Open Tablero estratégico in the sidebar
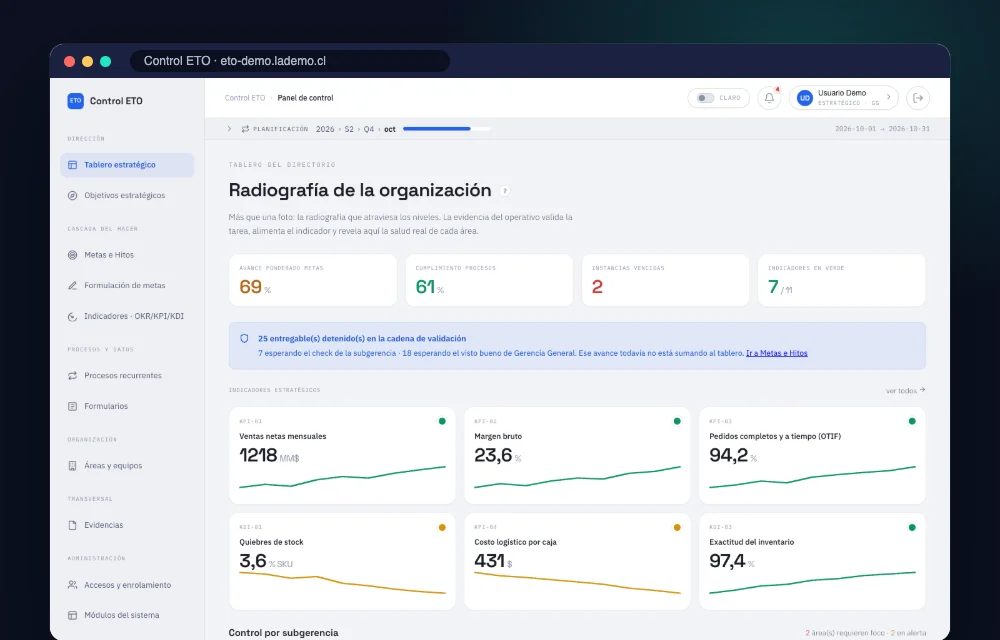 click(x=127, y=165)
